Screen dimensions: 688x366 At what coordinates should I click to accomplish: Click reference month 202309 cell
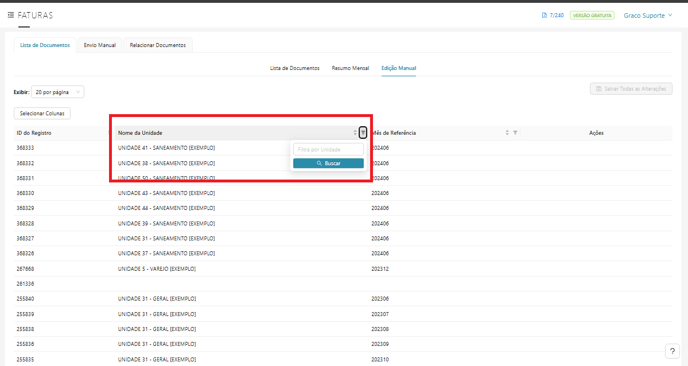point(380,344)
